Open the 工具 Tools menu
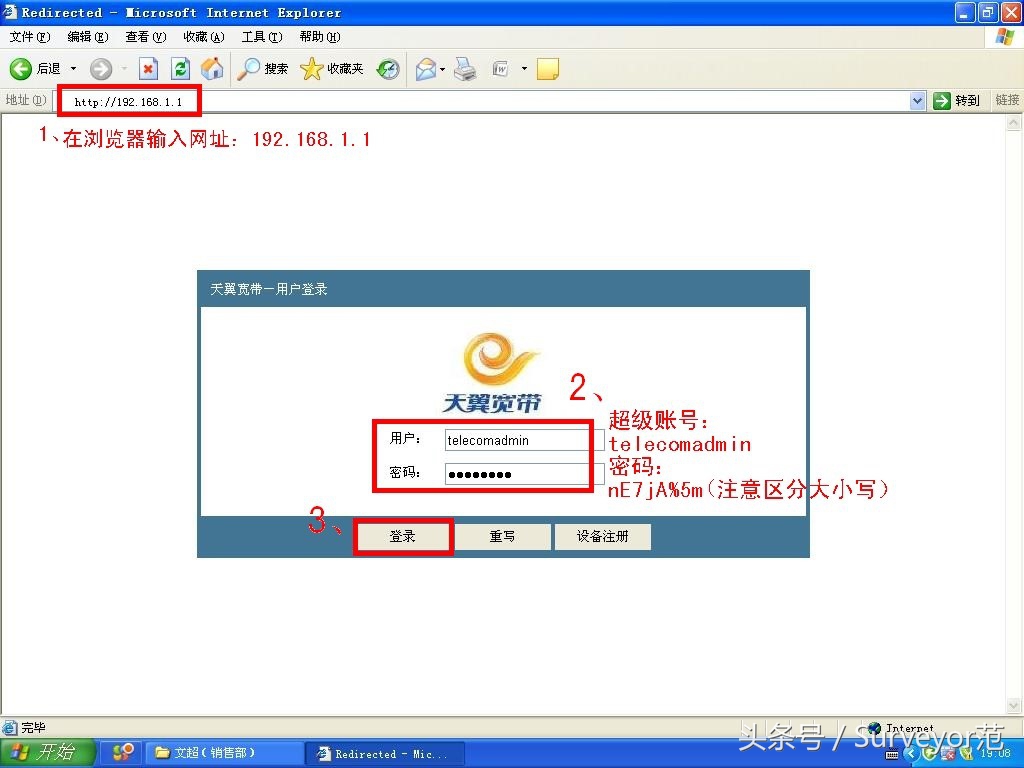This screenshot has height=768, width=1024. coord(261,37)
